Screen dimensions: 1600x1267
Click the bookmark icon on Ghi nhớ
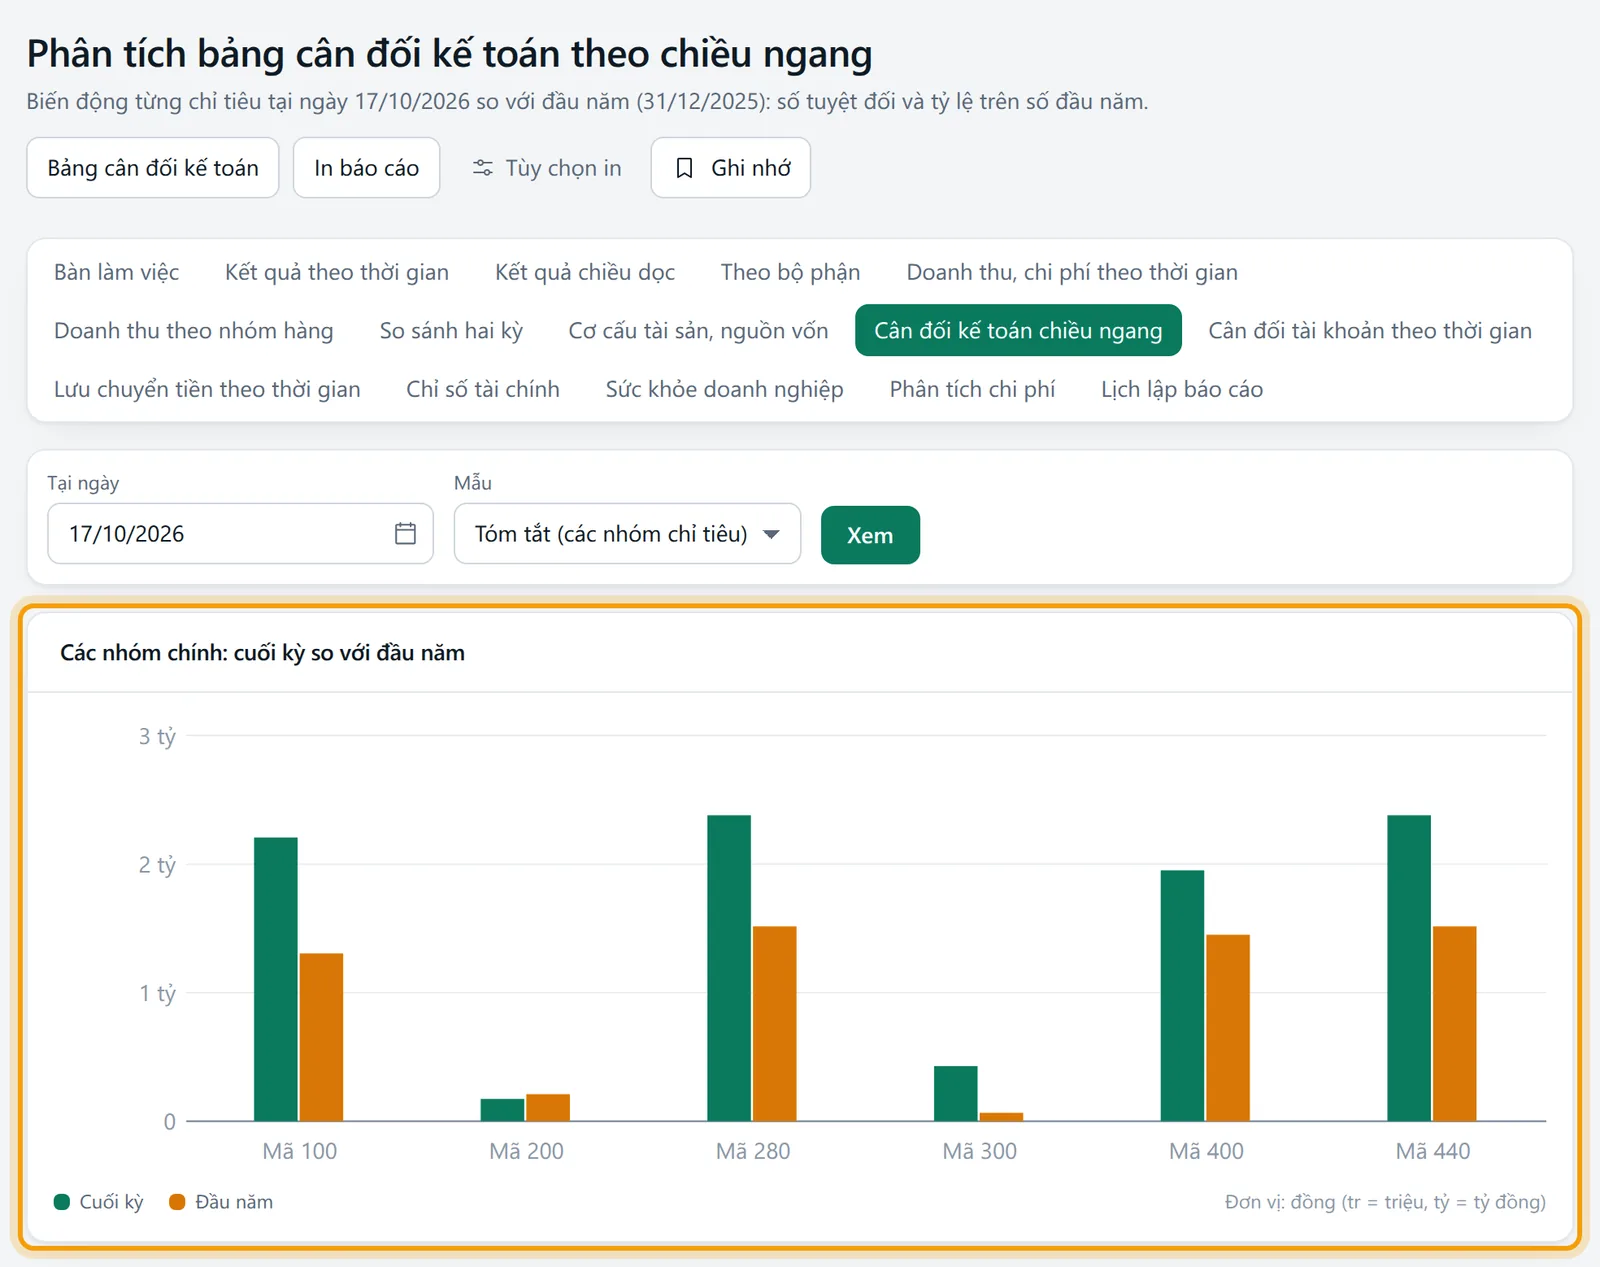coord(684,168)
